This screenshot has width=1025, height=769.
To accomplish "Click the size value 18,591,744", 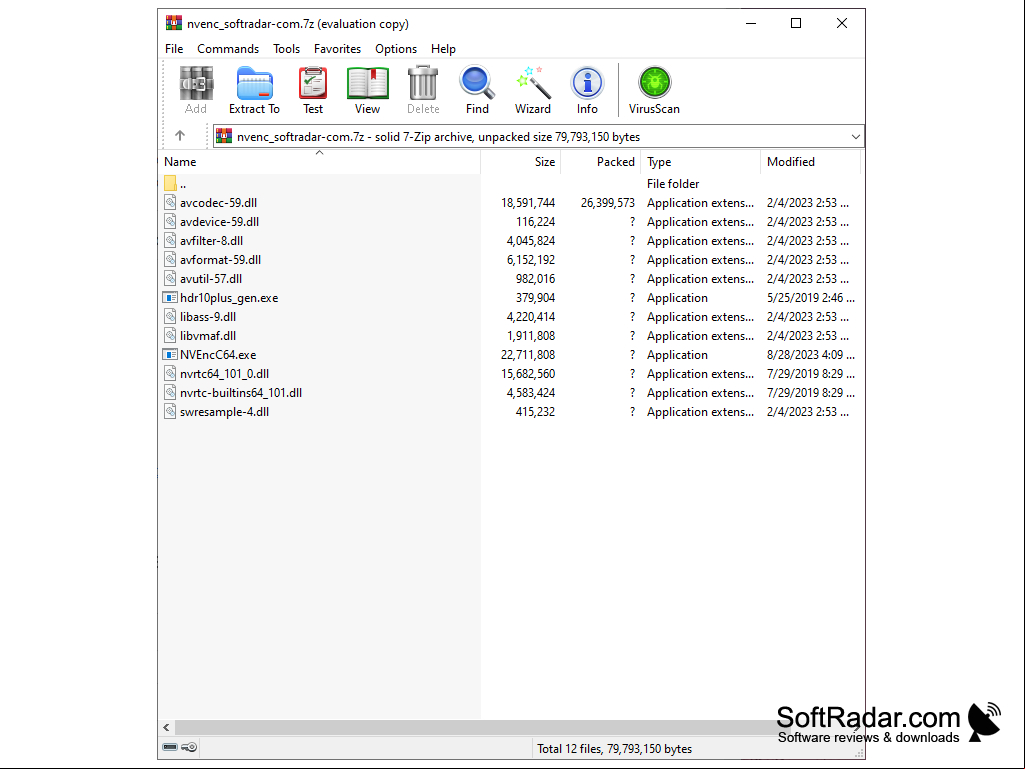I will click(x=528, y=203).
